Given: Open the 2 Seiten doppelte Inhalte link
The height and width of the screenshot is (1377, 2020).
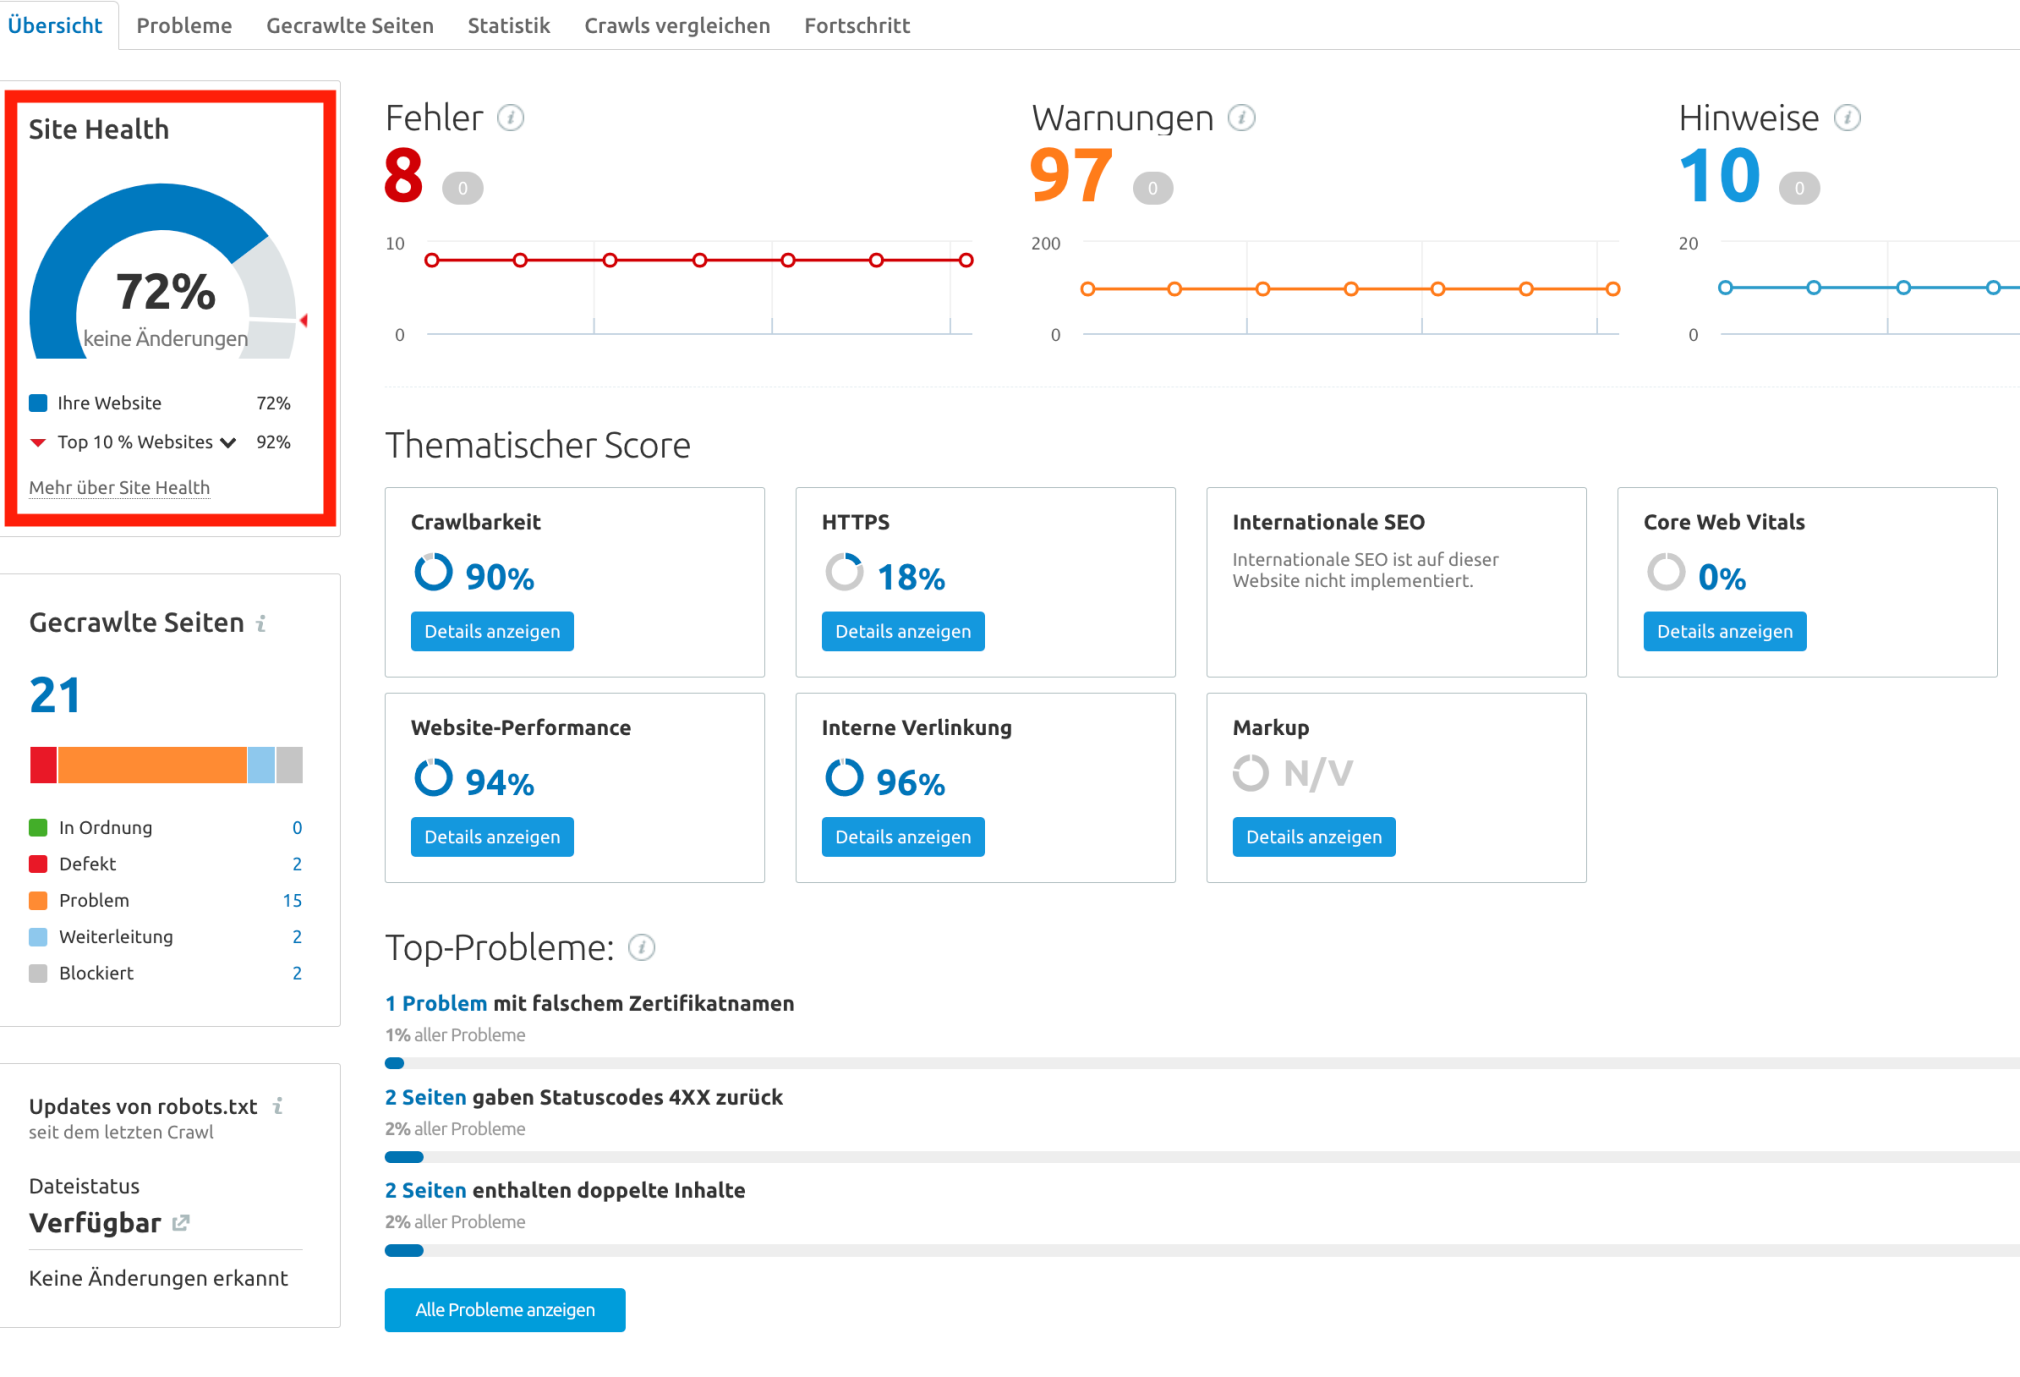Looking at the screenshot, I should click(x=426, y=1190).
